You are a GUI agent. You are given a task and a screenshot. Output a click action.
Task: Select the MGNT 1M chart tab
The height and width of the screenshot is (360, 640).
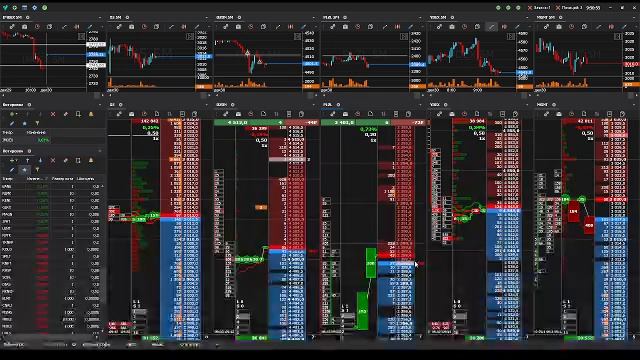[x=546, y=18]
